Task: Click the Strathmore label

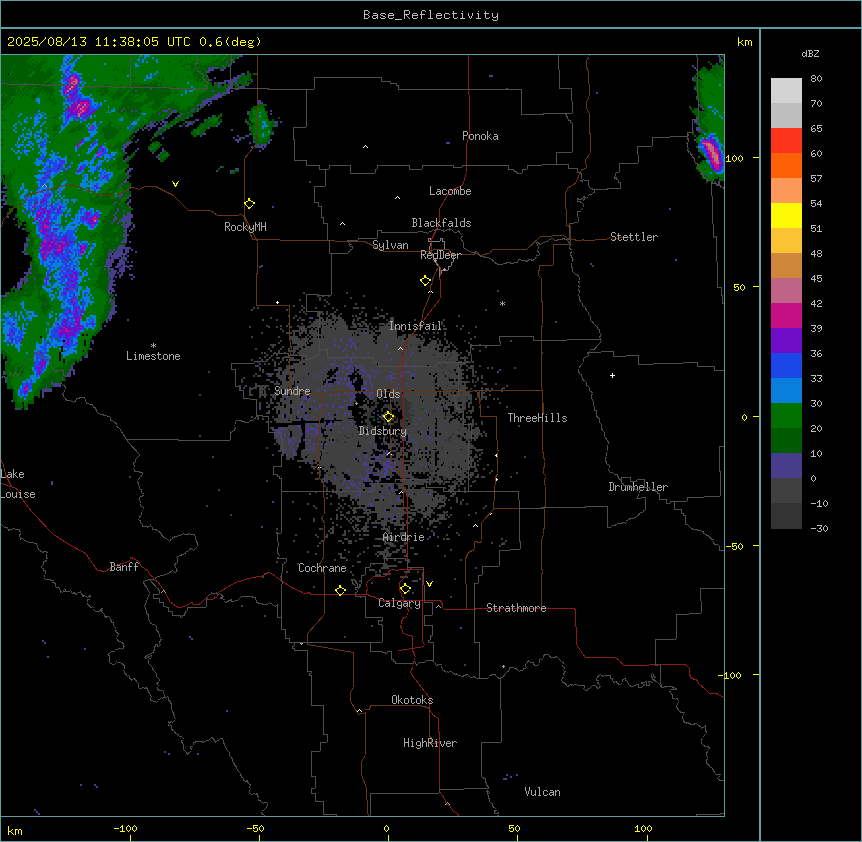Action: point(516,608)
